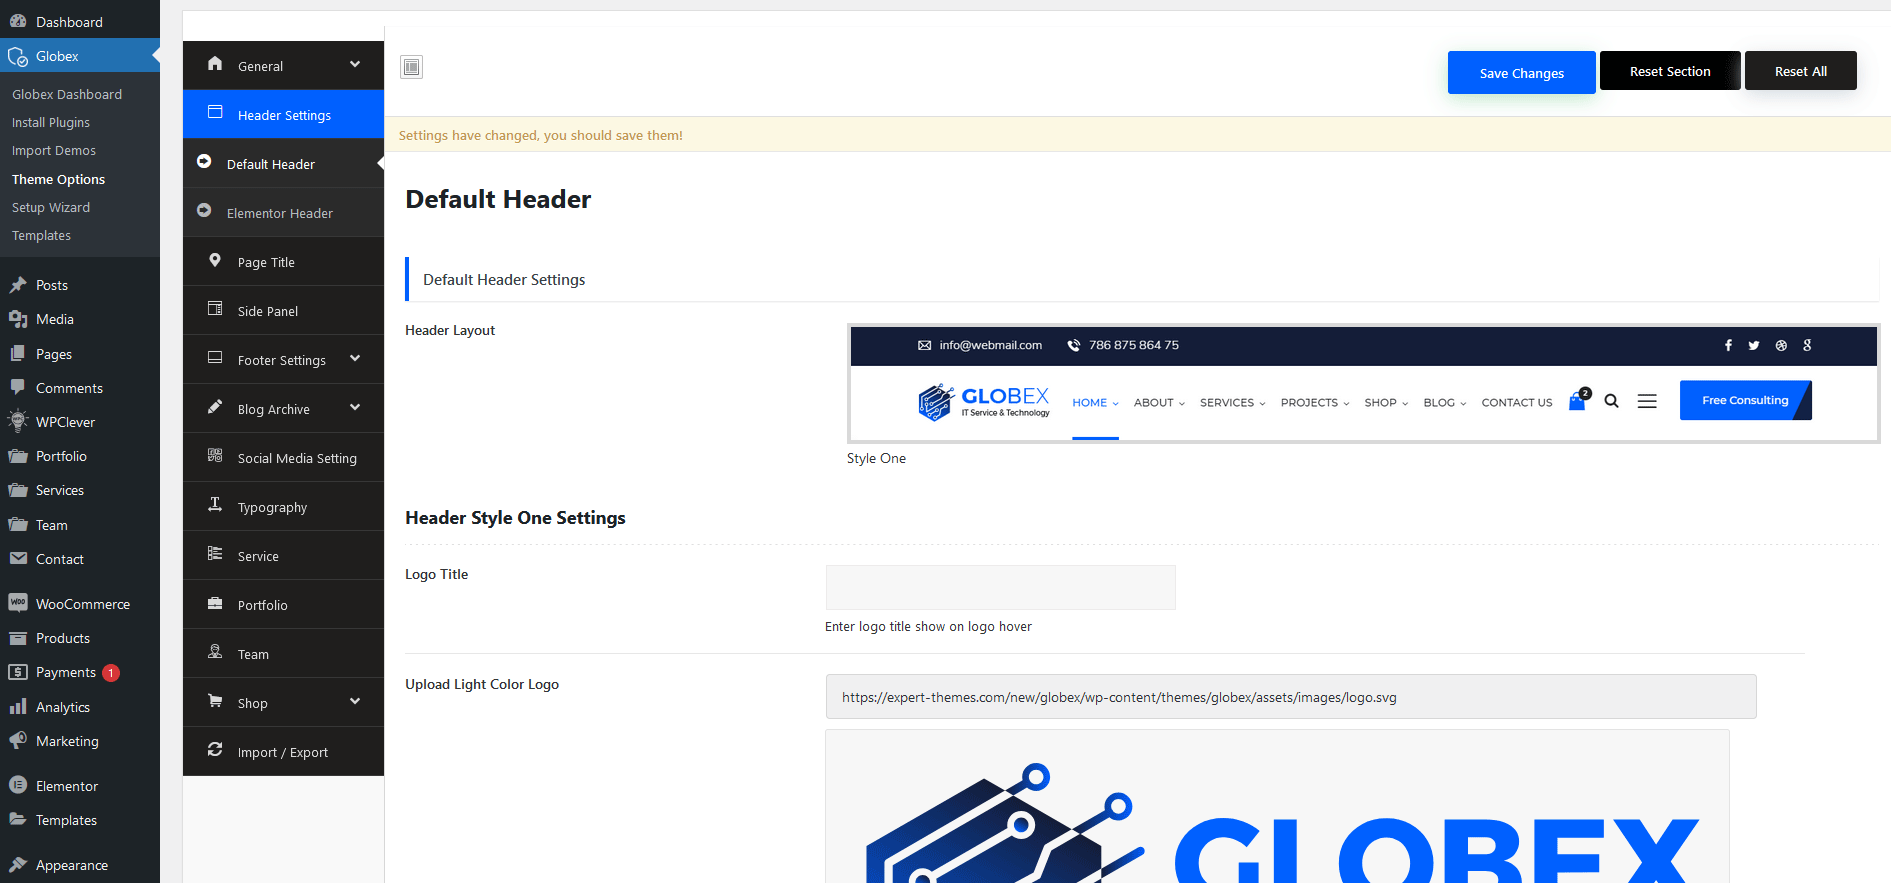Open Import / Export section
The height and width of the screenshot is (883, 1891).
(x=283, y=752)
